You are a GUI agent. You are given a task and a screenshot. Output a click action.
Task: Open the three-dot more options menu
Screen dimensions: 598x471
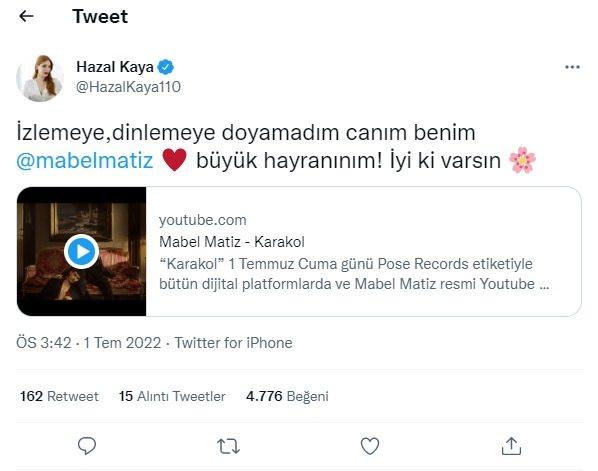[x=572, y=68]
